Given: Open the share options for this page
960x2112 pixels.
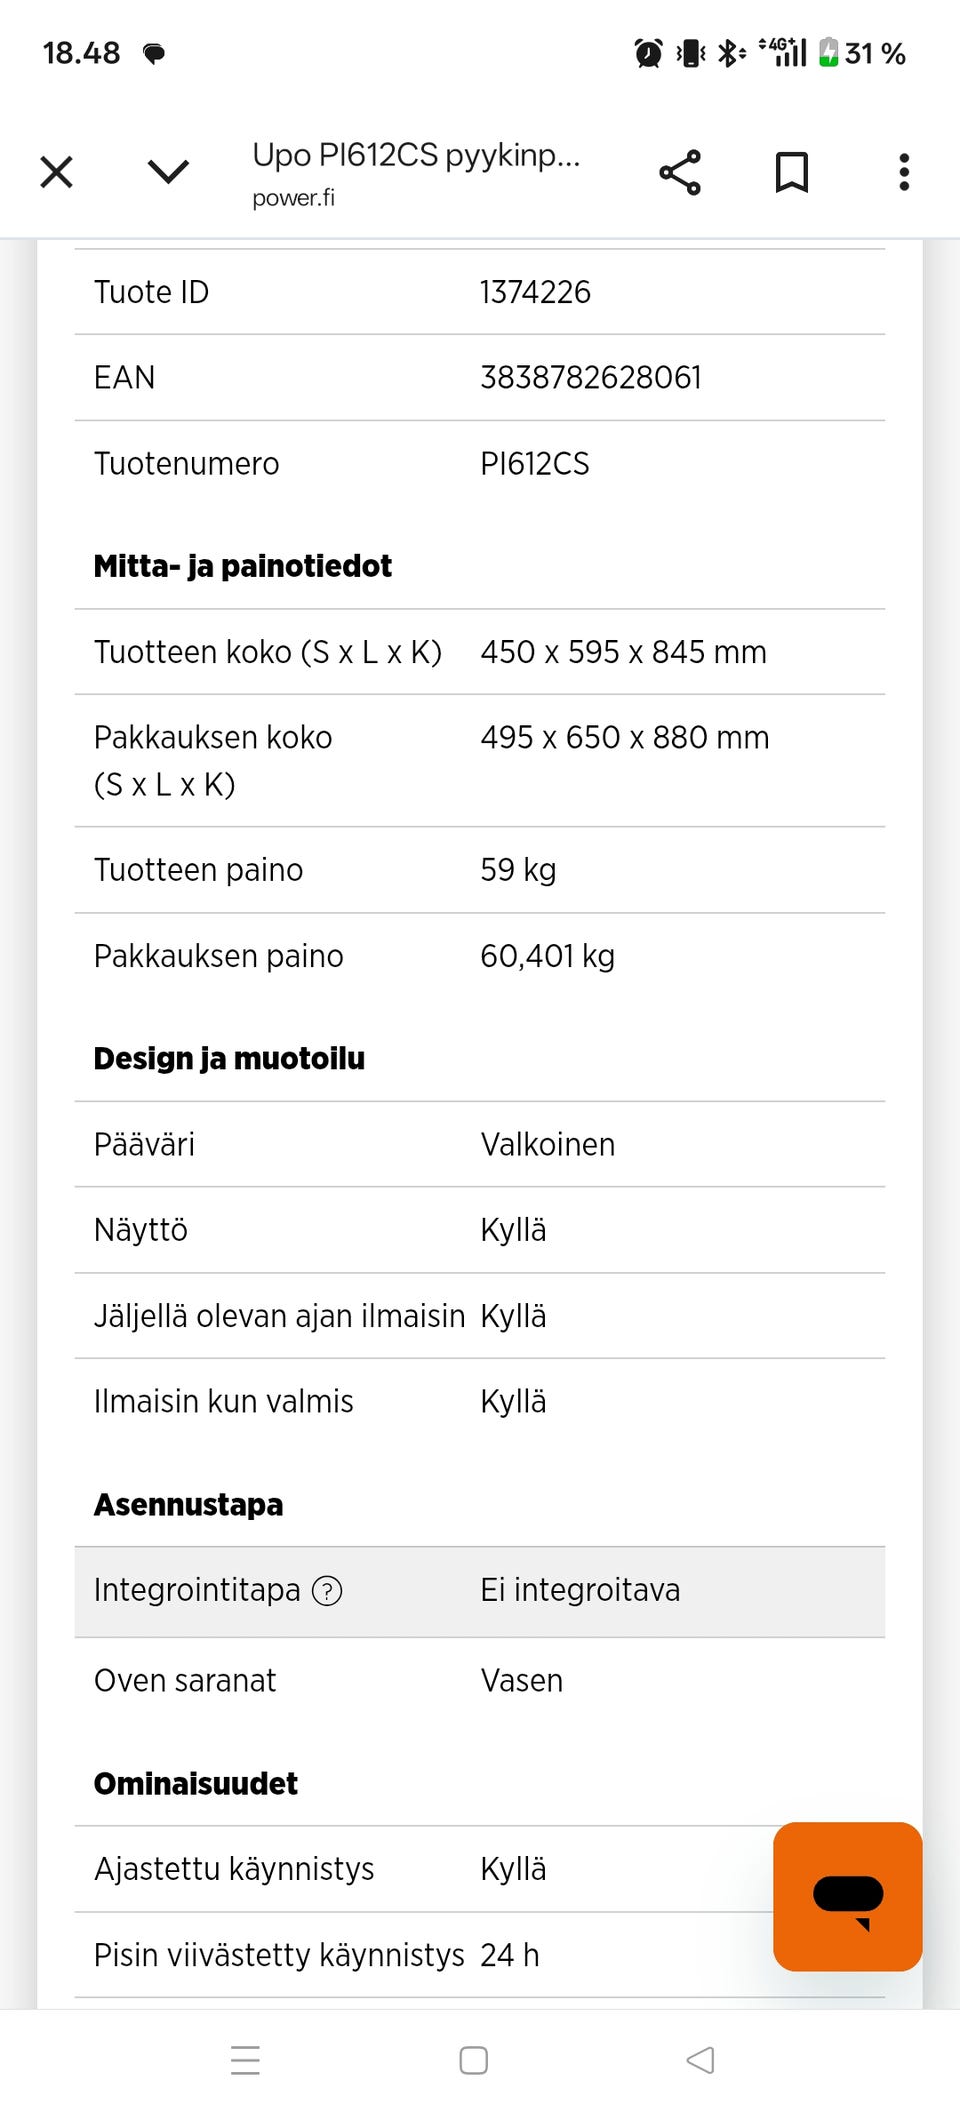Looking at the screenshot, I should pyautogui.click(x=680, y=172).
